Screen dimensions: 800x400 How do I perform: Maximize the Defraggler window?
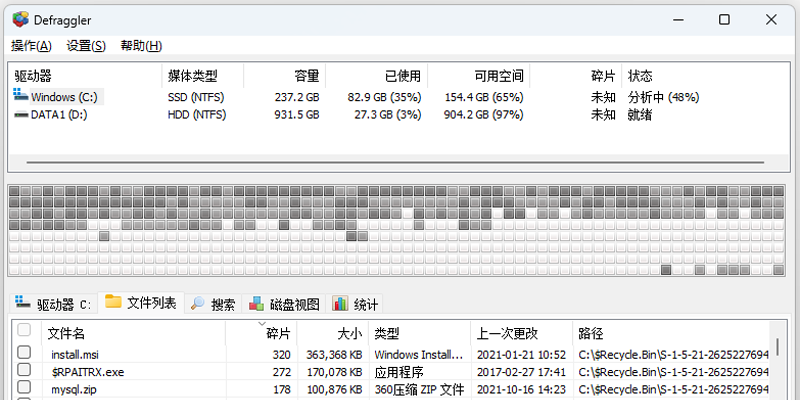coord(724,20)
